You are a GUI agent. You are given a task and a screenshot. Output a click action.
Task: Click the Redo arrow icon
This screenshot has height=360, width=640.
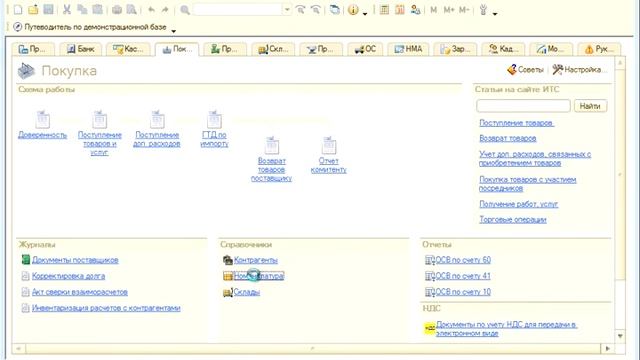tap(165, 9)
